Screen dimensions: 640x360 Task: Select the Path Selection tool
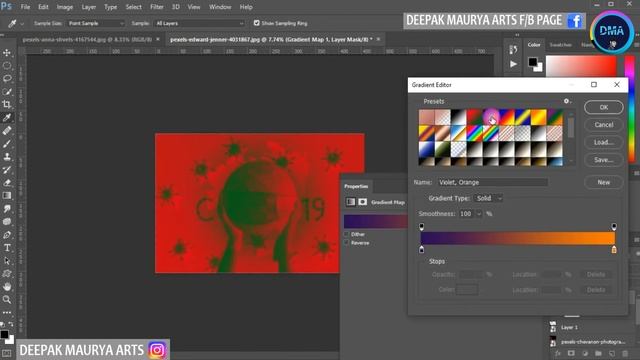(7, 261)
